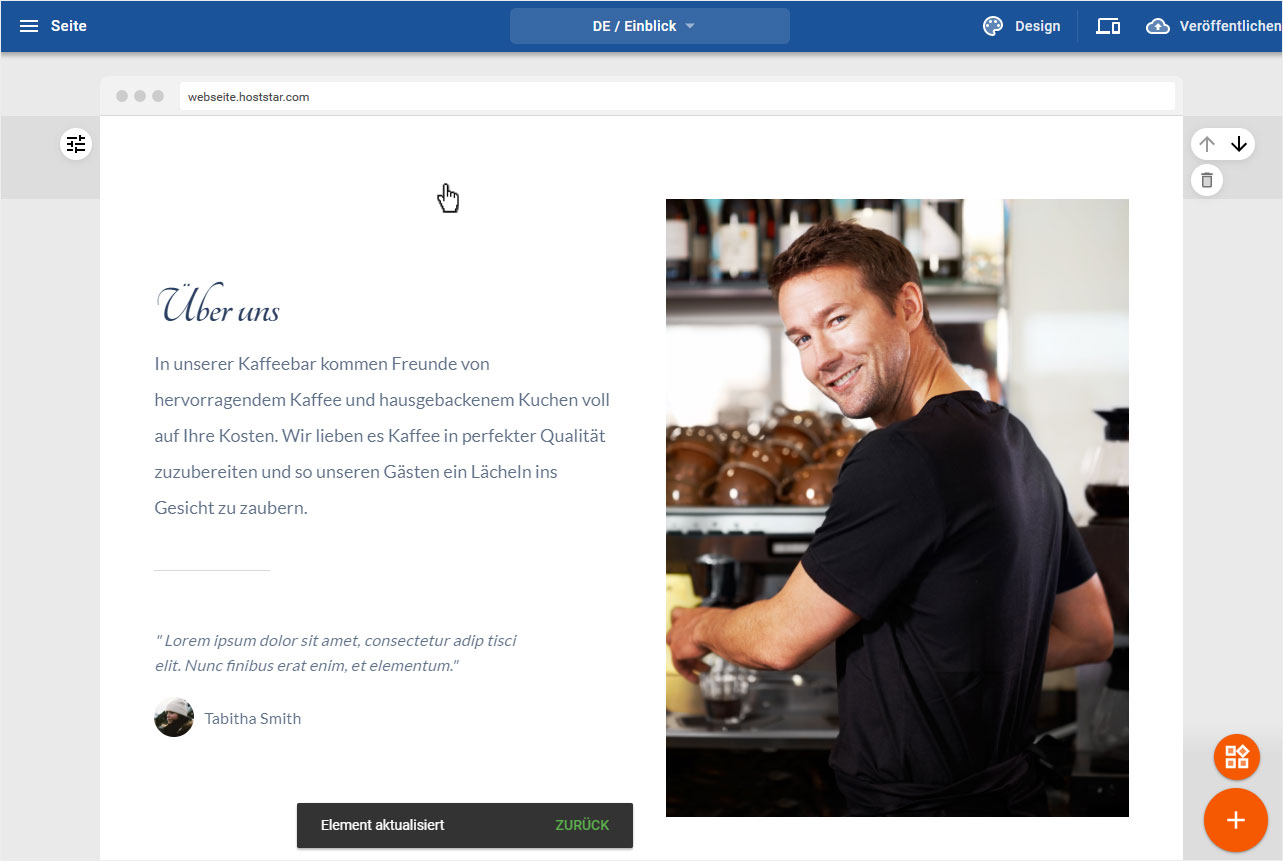This screenshot has width=1283, height=861.
Task: Select the Über uns heading
Action: (218, 305)
